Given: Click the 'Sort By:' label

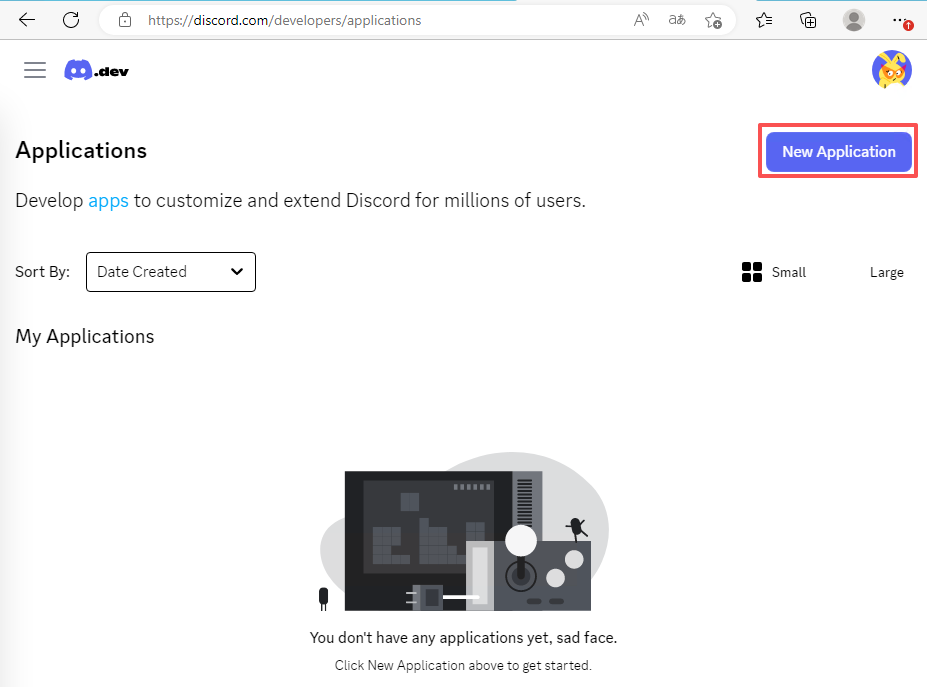Looking at the screenshot, I should tap(43, 272).
